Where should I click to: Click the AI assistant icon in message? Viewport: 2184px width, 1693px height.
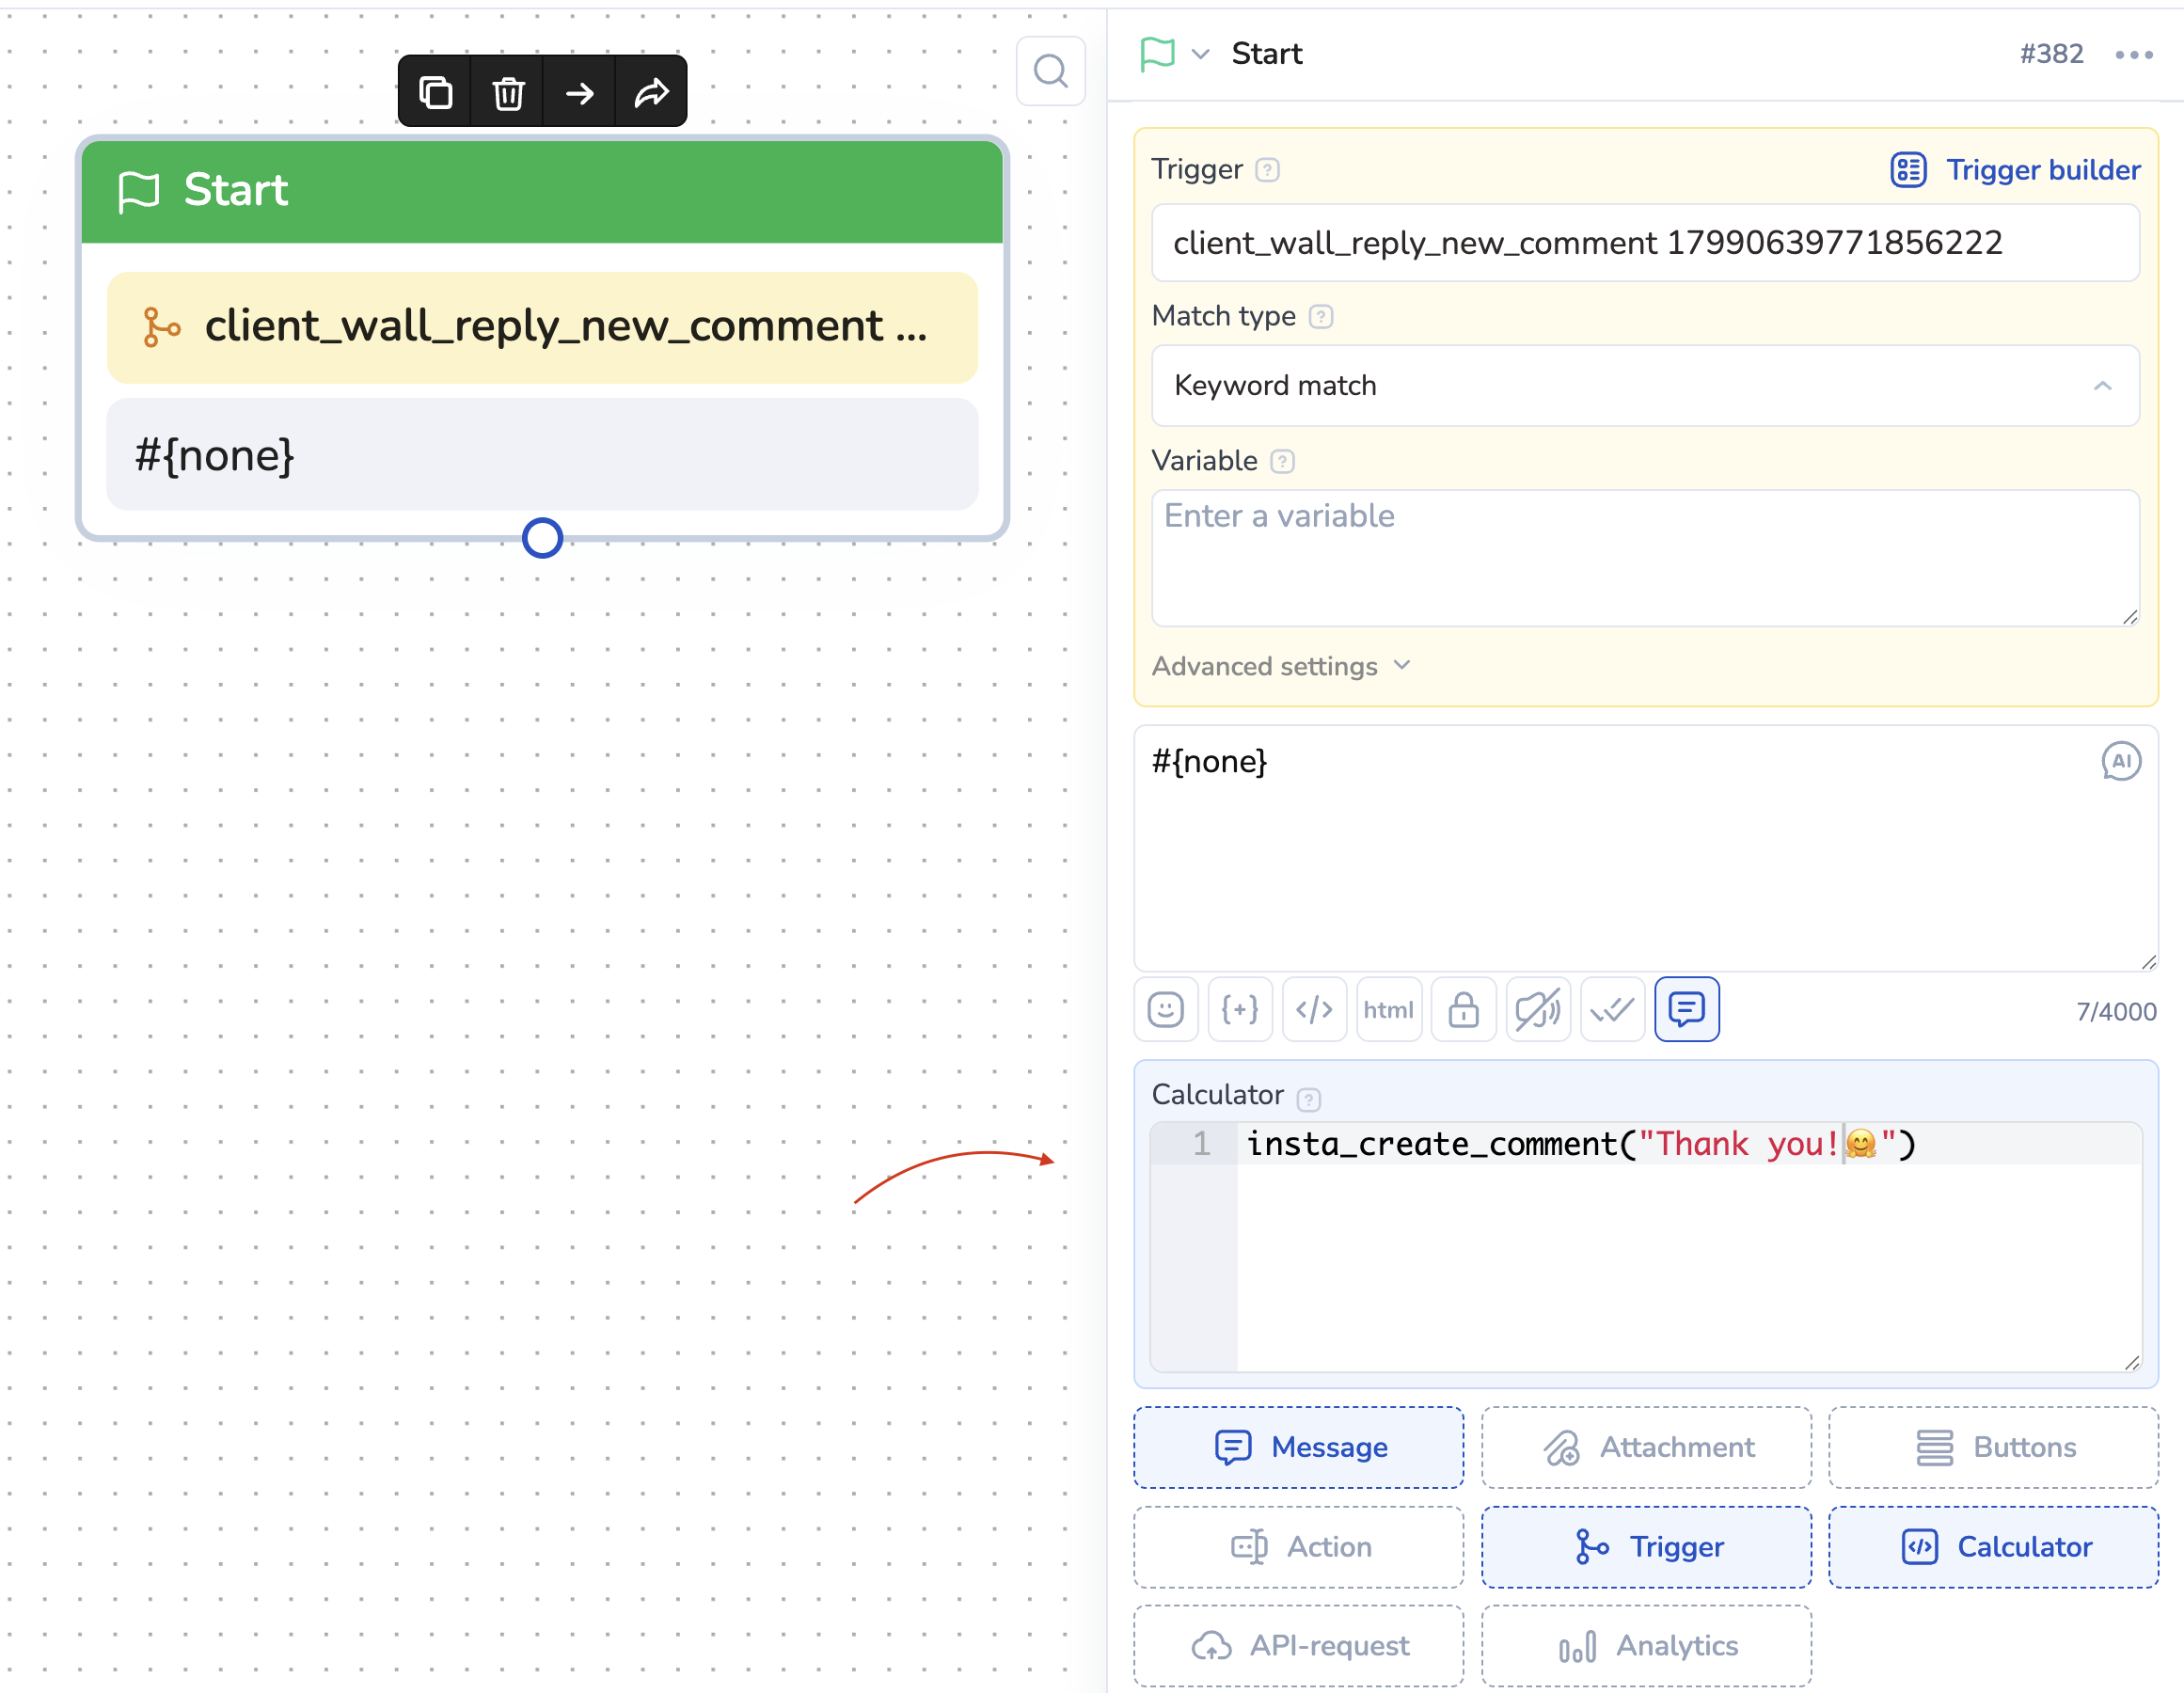[x=2120, y=762]
